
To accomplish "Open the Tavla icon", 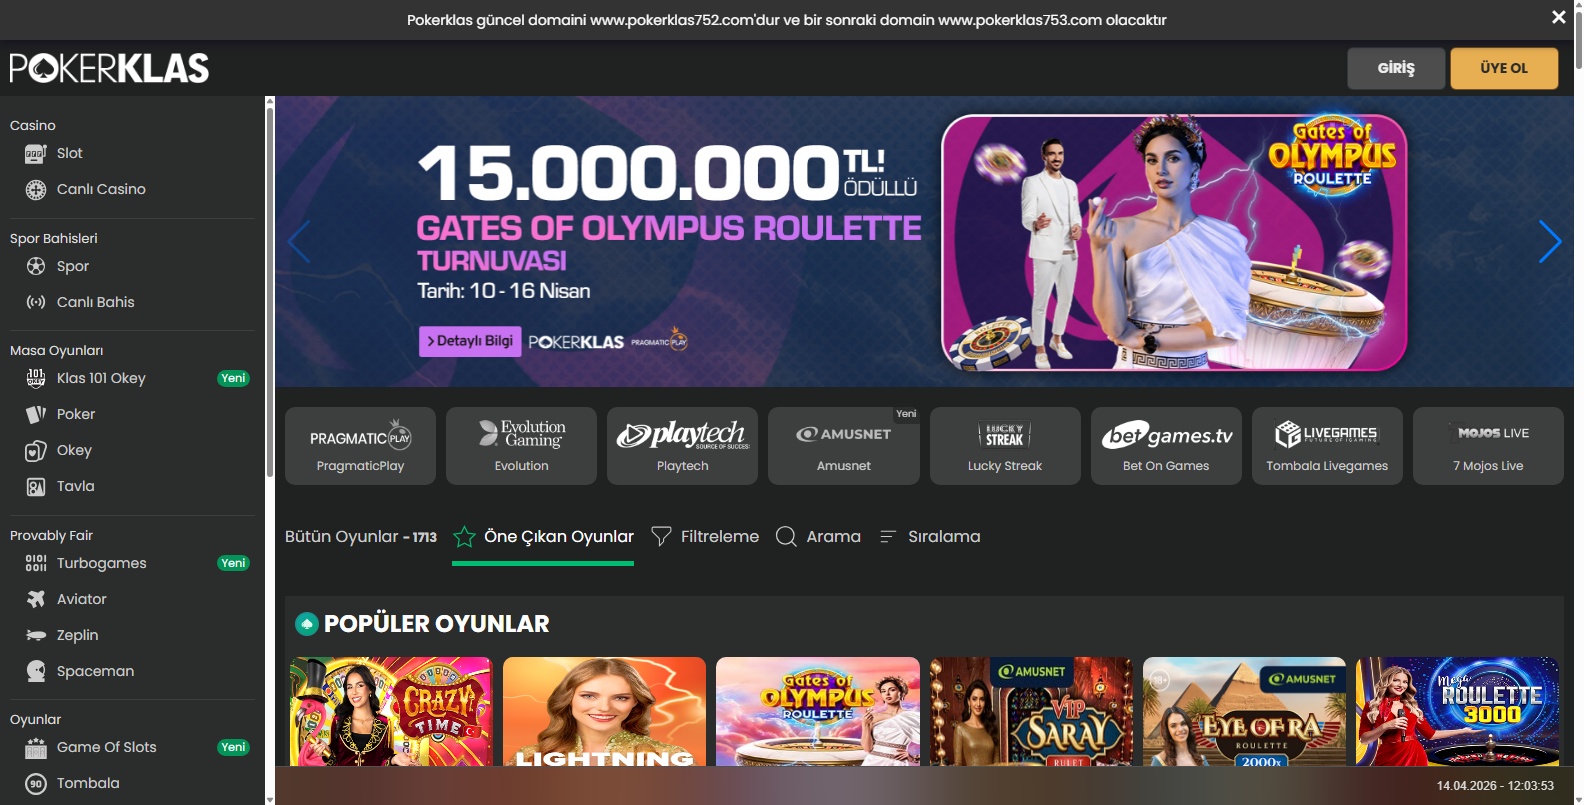I will (x=36, y=487).
